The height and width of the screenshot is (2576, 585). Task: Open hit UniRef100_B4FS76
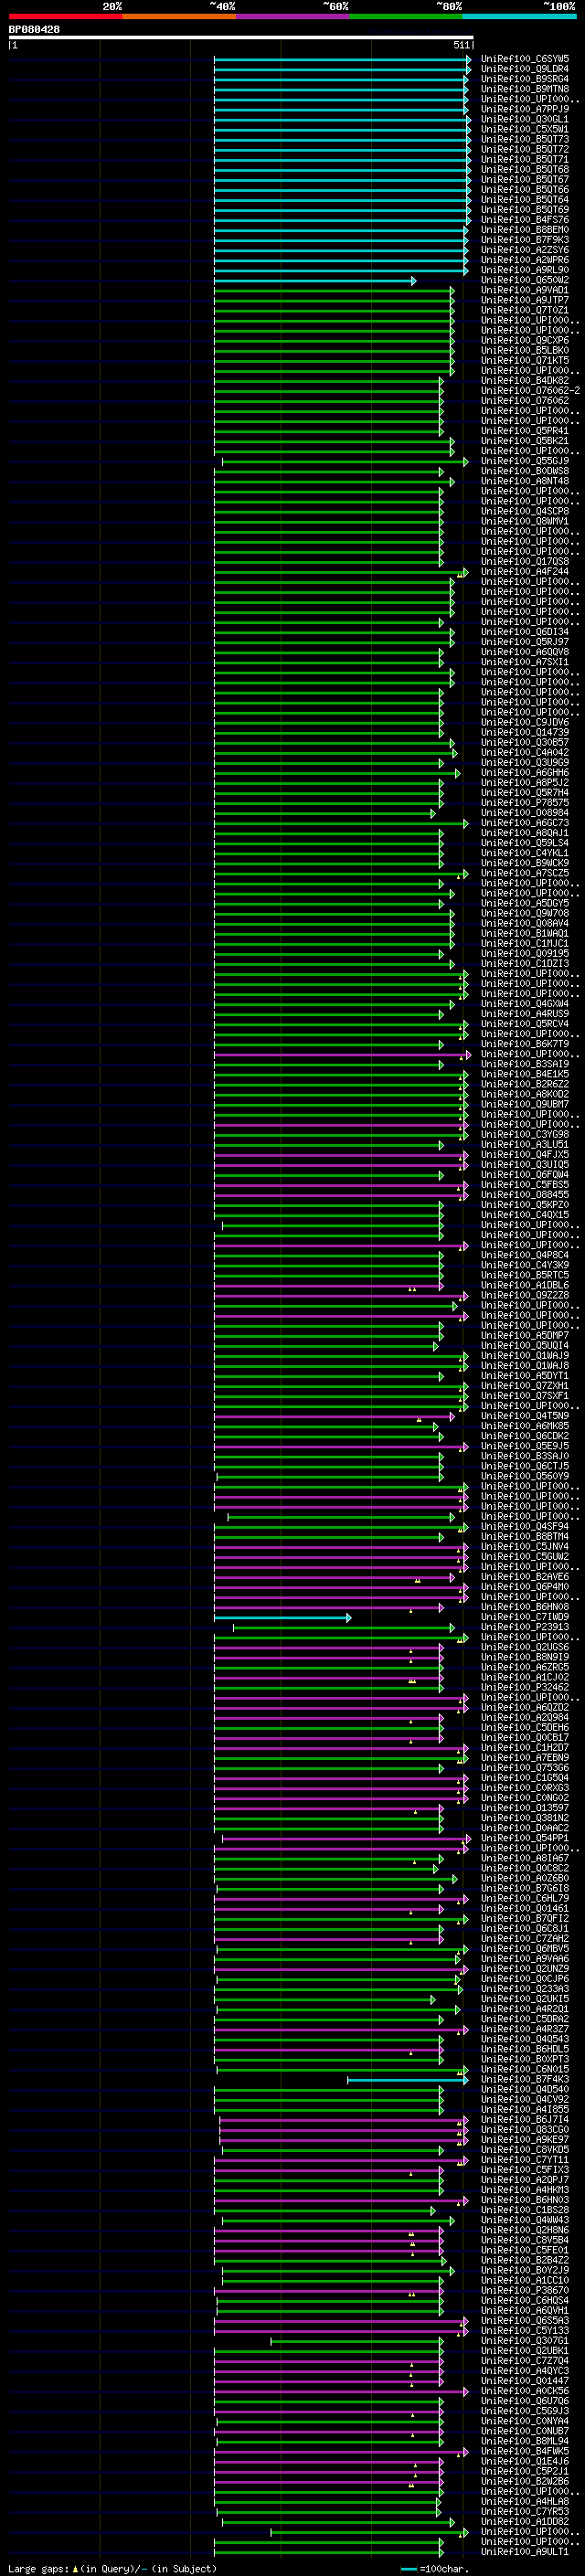[525, 220]
